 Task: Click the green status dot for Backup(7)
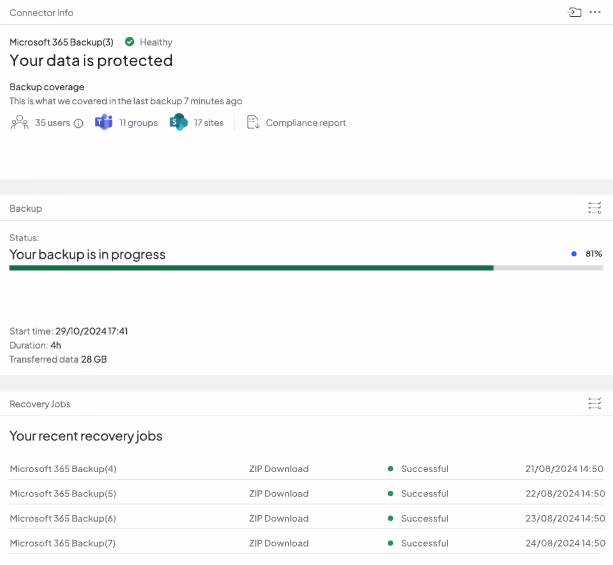click(x=390, y=543)
